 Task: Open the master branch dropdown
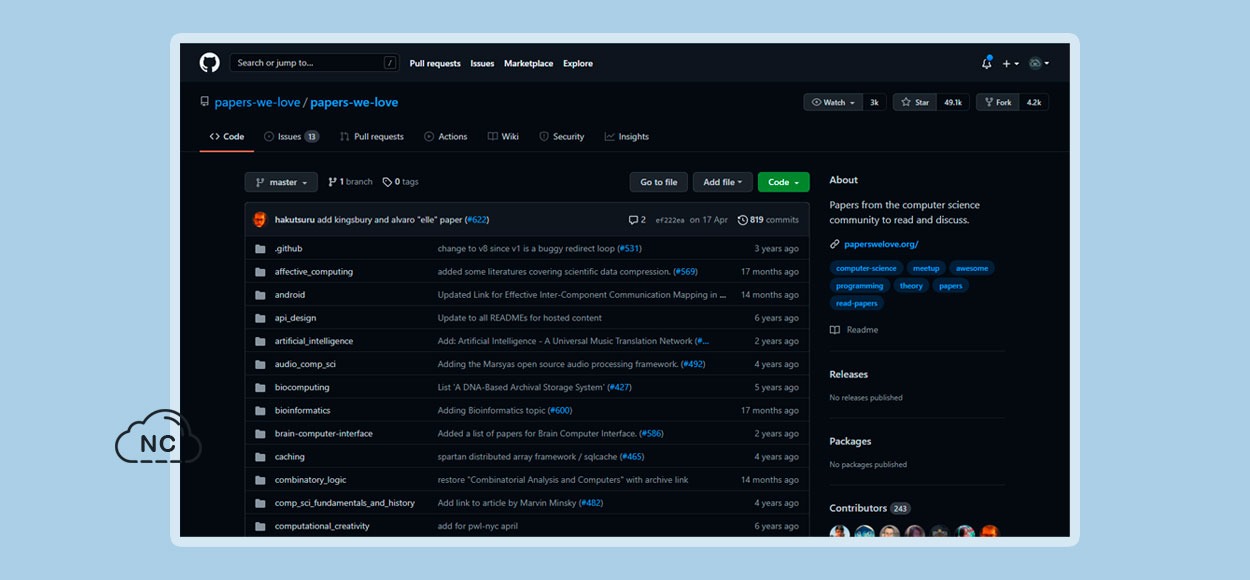[x=281, y=182]
